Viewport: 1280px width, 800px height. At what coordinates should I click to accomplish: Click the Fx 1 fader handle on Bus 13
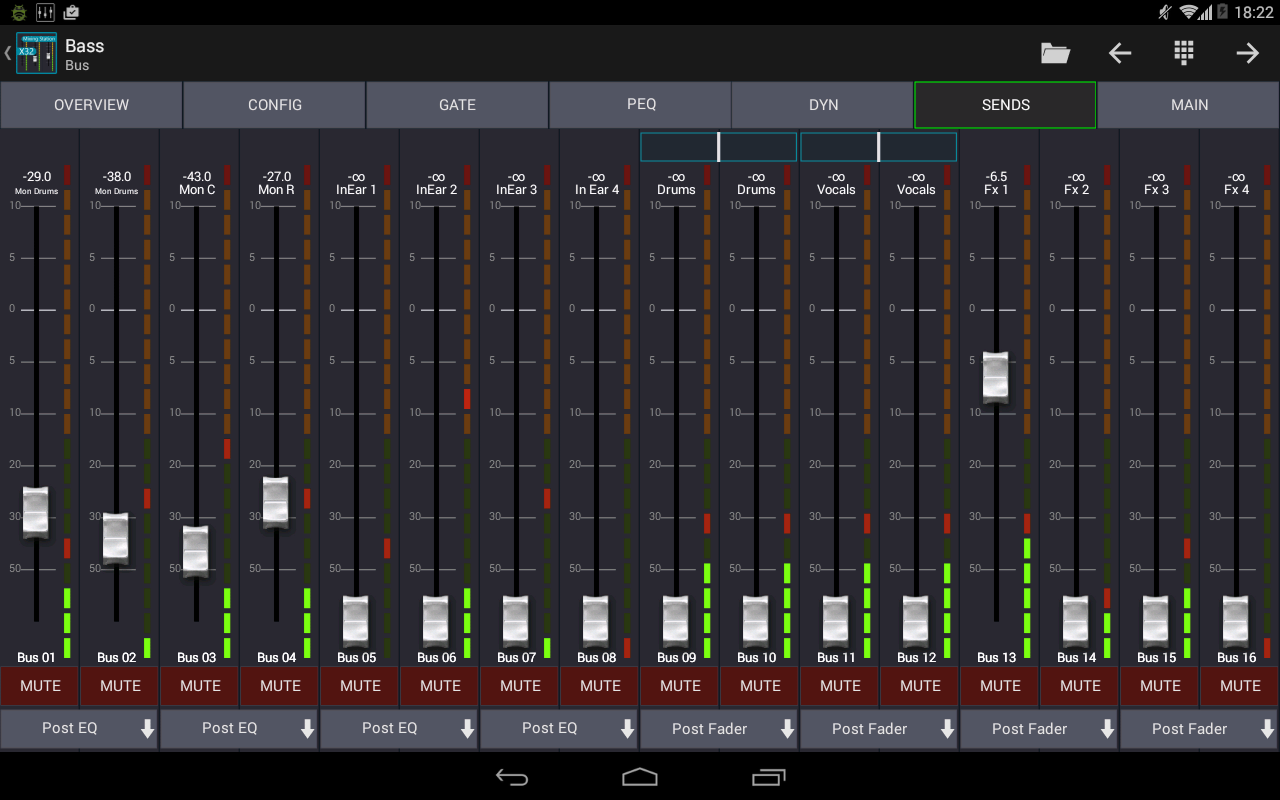coord(995,375)
